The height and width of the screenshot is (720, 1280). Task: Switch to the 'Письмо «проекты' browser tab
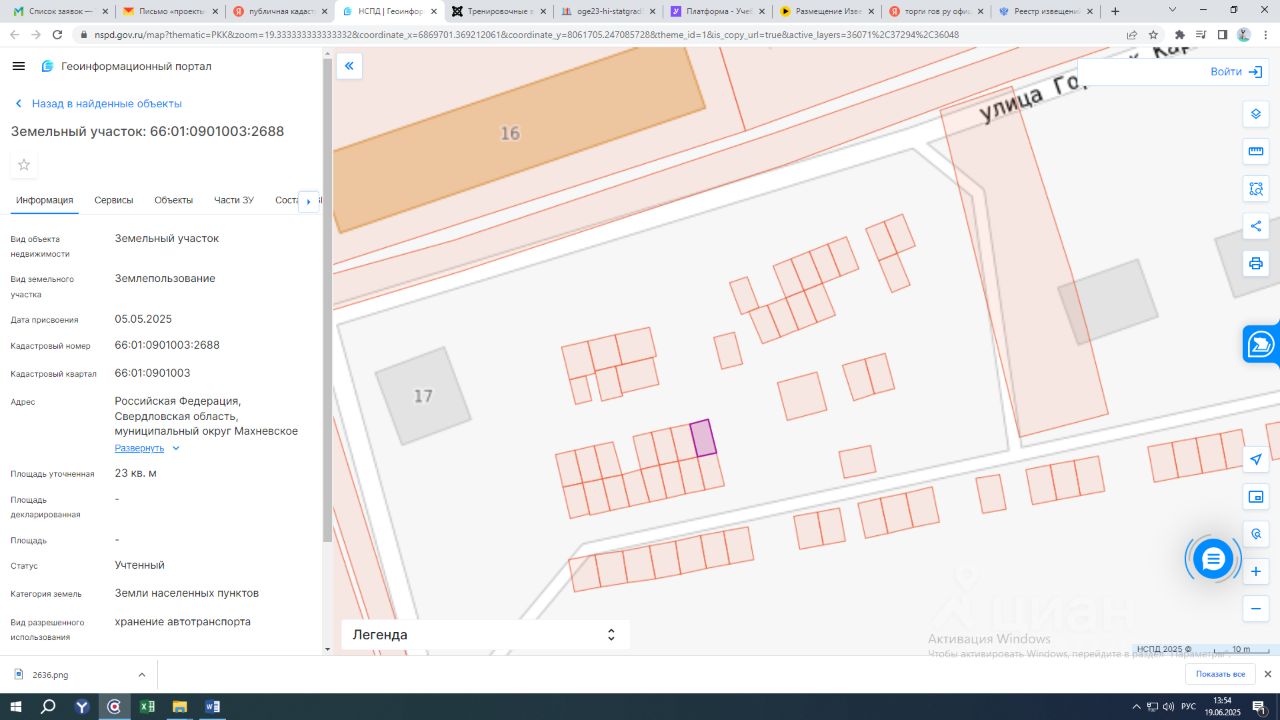(168, 11)
